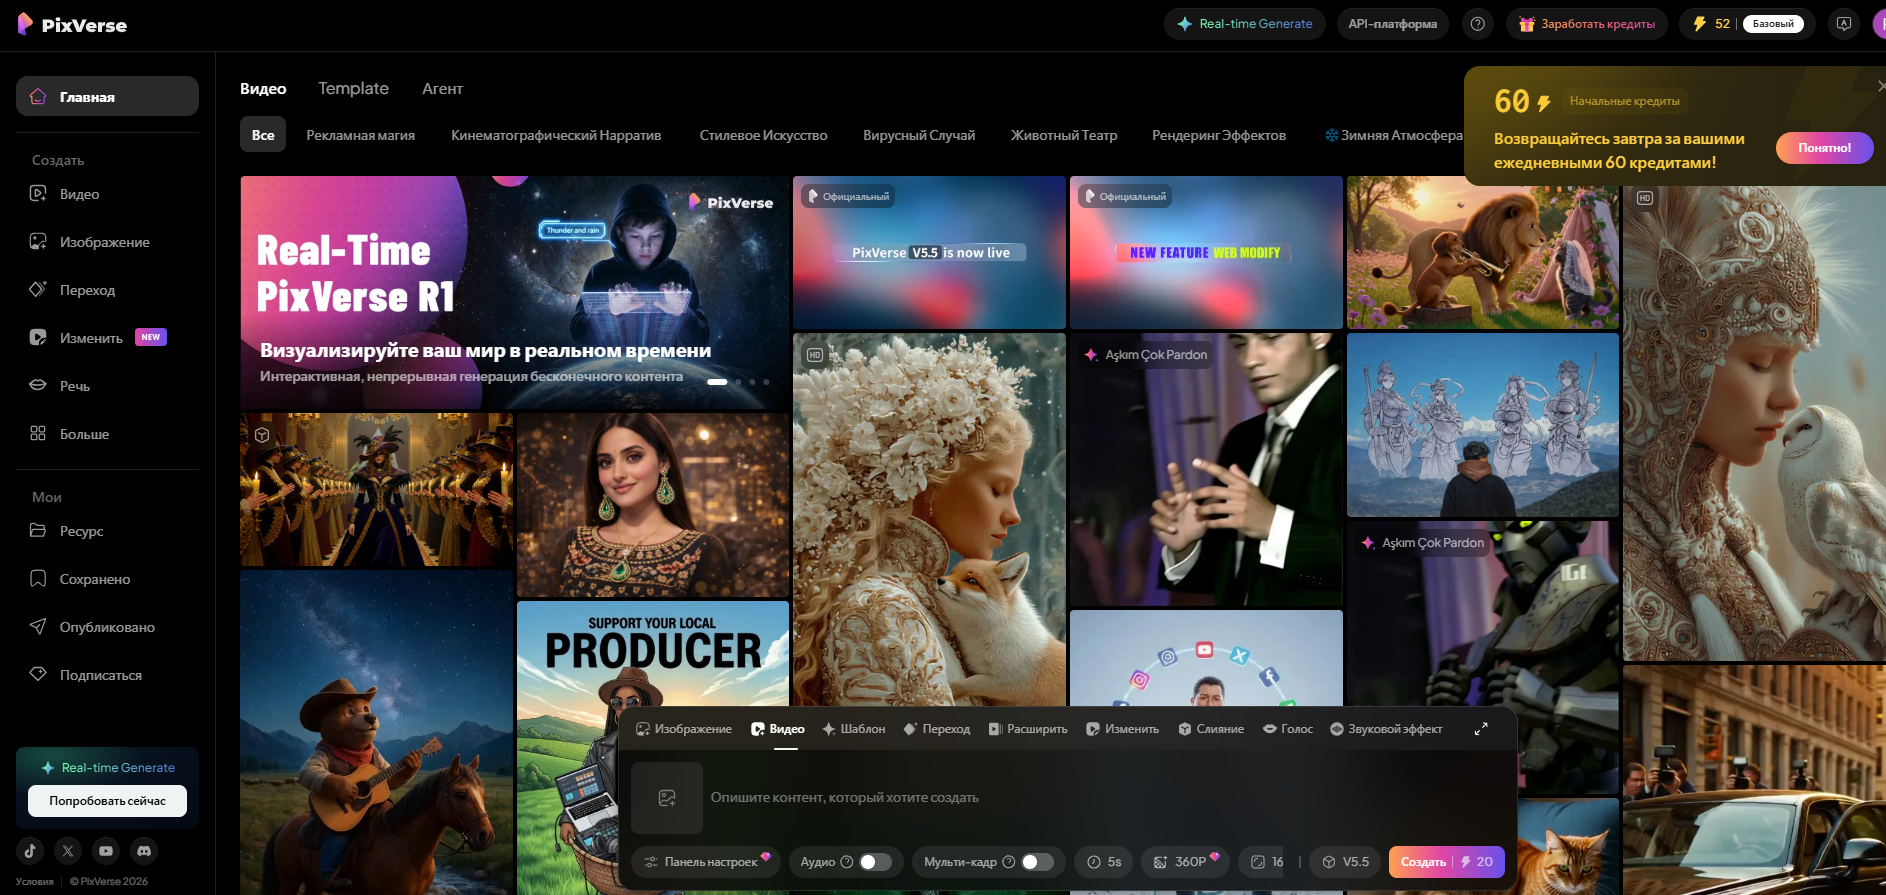Select the Животный Театр category filter
1886x895 pixels.
coord(1064,135)
